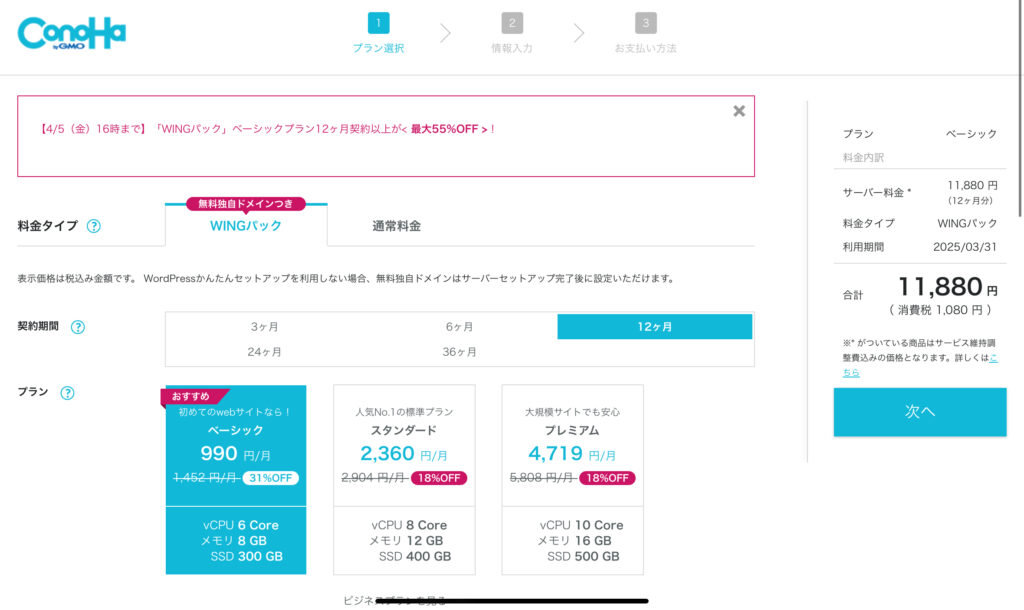Select the WINGパック pricing tab

click(246, 225)
